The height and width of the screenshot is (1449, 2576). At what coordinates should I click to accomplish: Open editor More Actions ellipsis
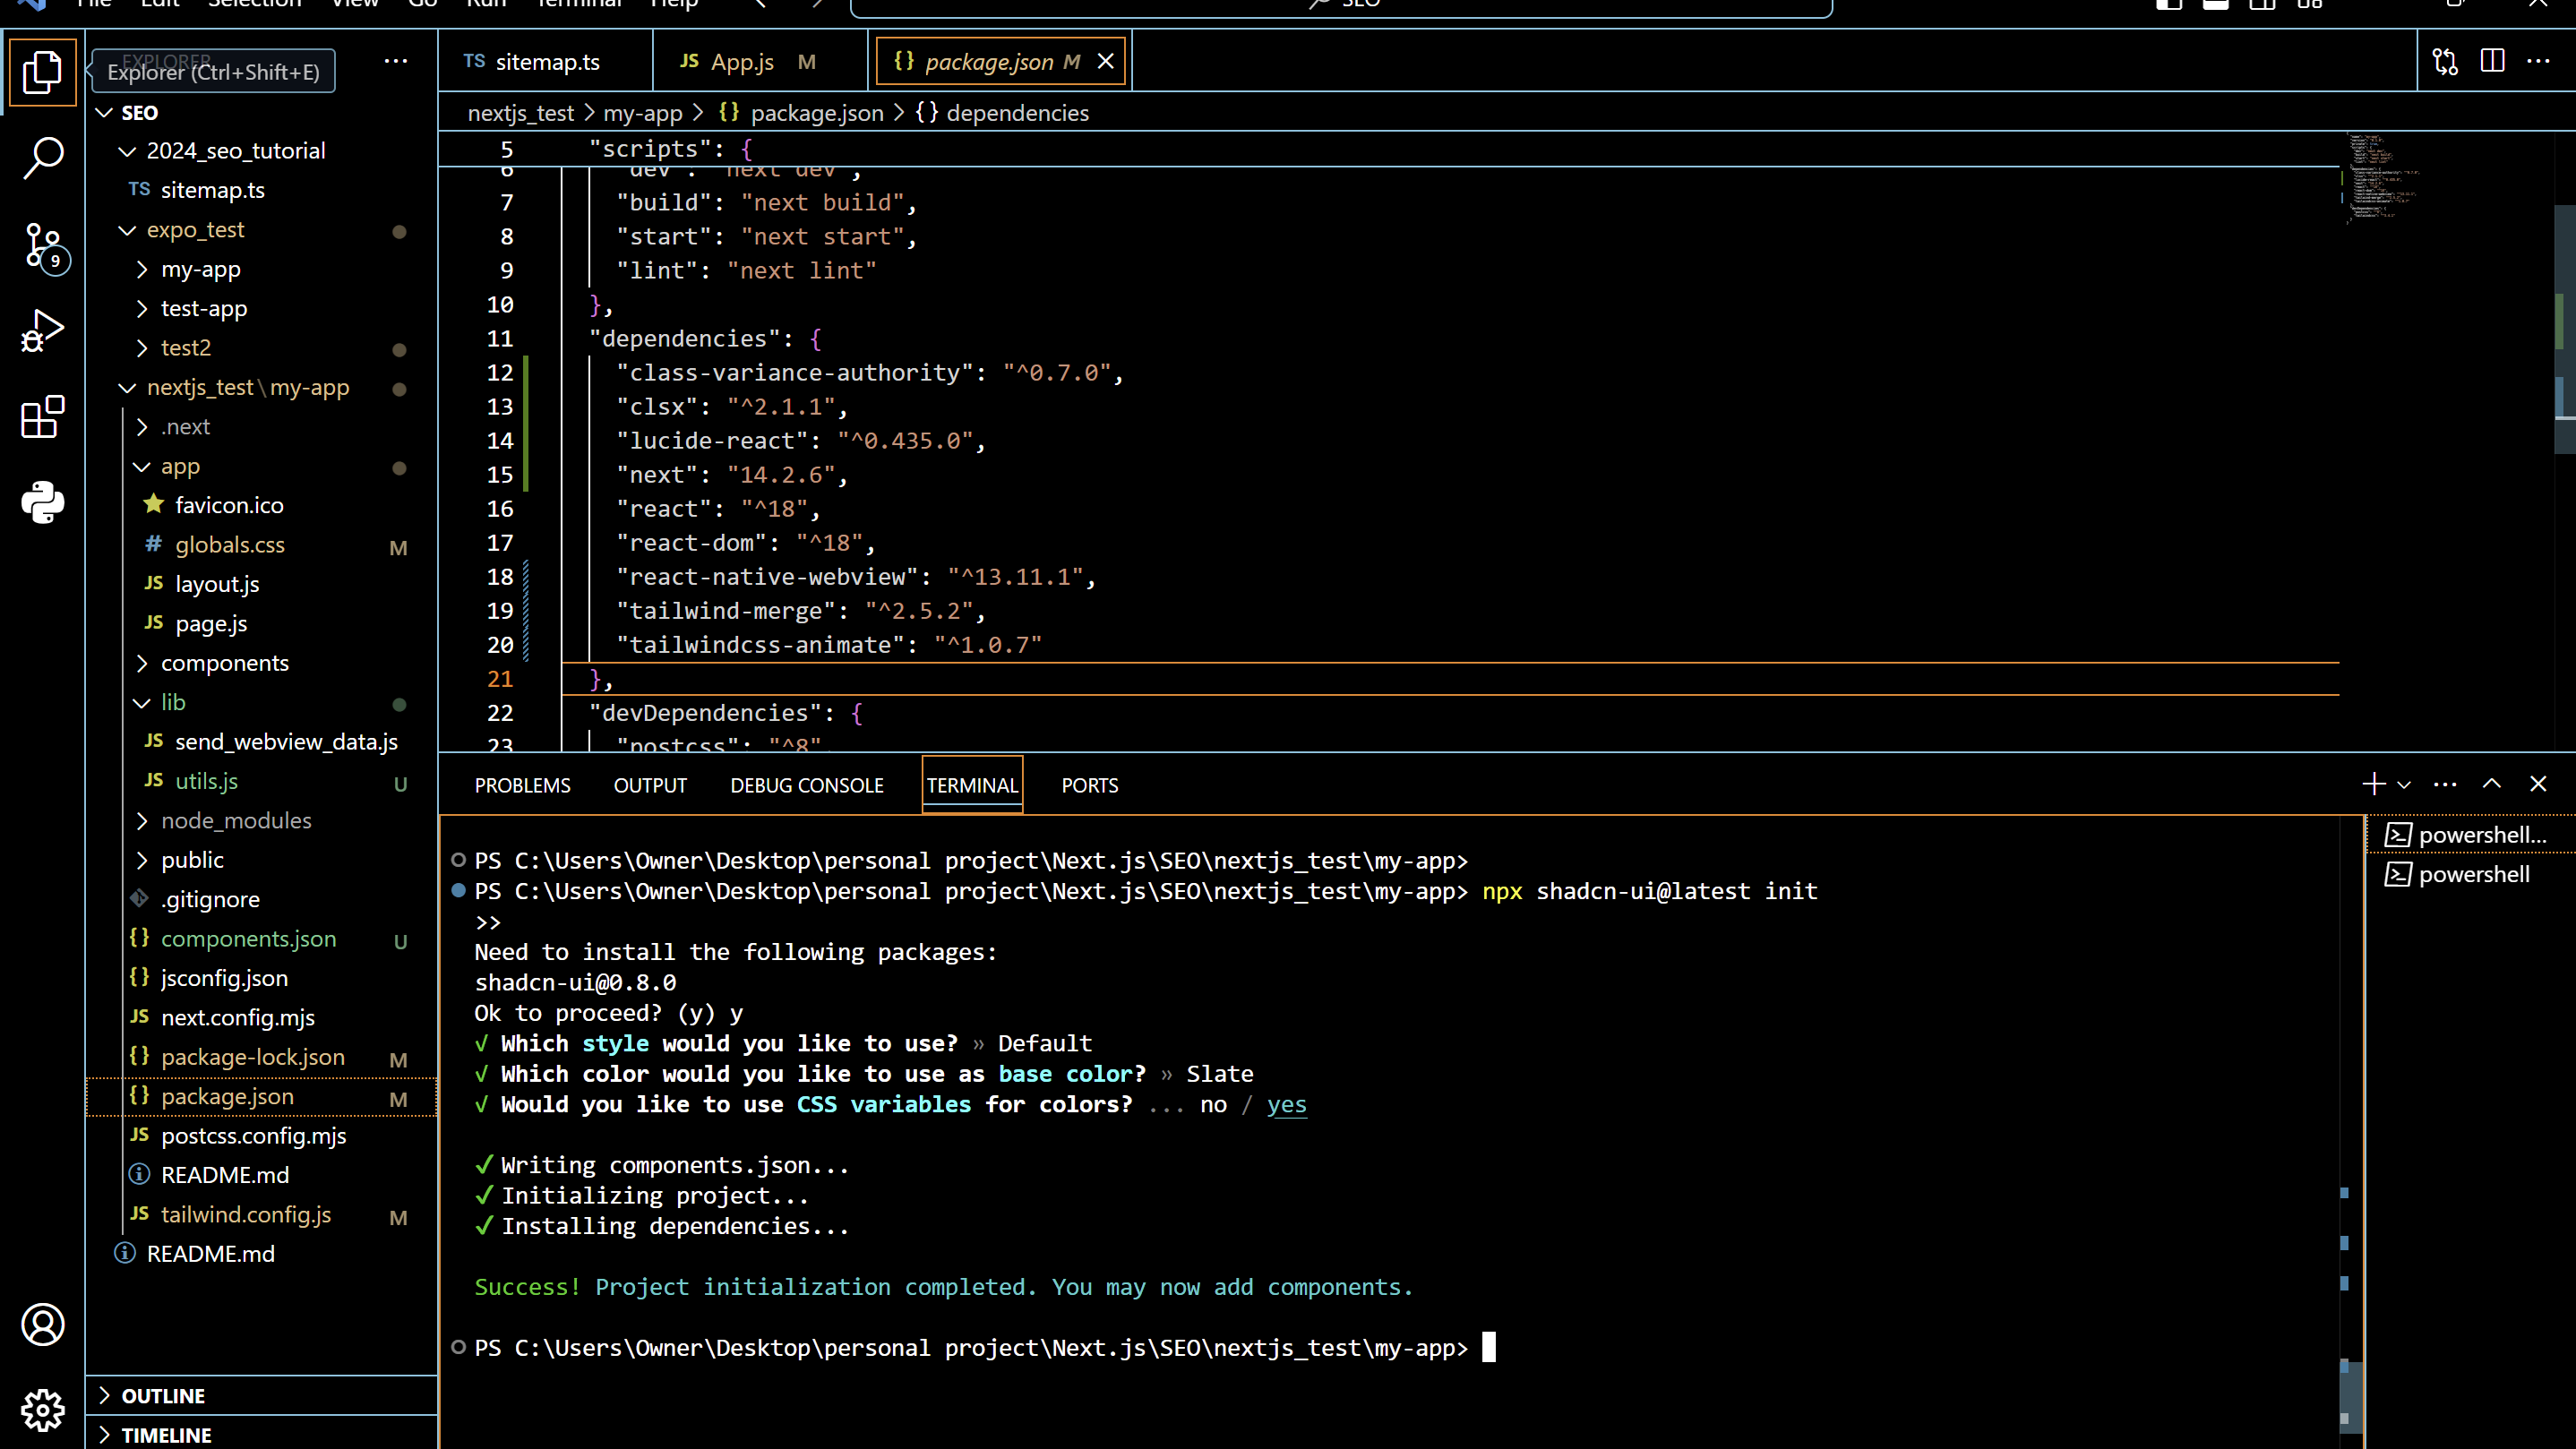(2539, 62)
